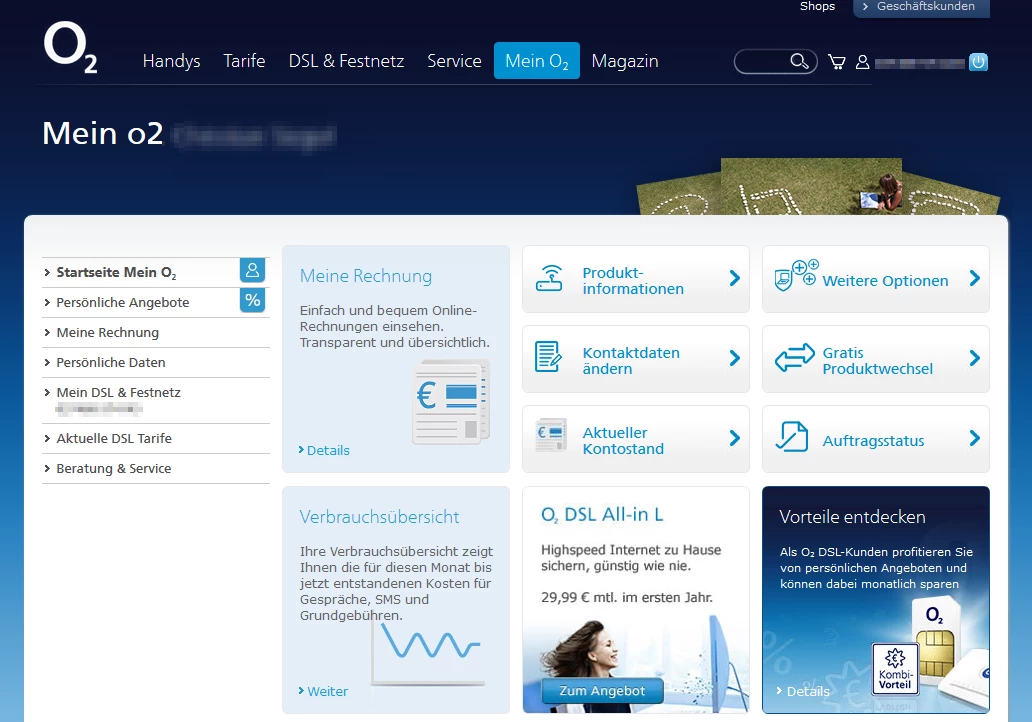This screenshot has height=722, width=1032.
Task: Click the Kombi-Vorteil badge
Action: tap(895, 669)
